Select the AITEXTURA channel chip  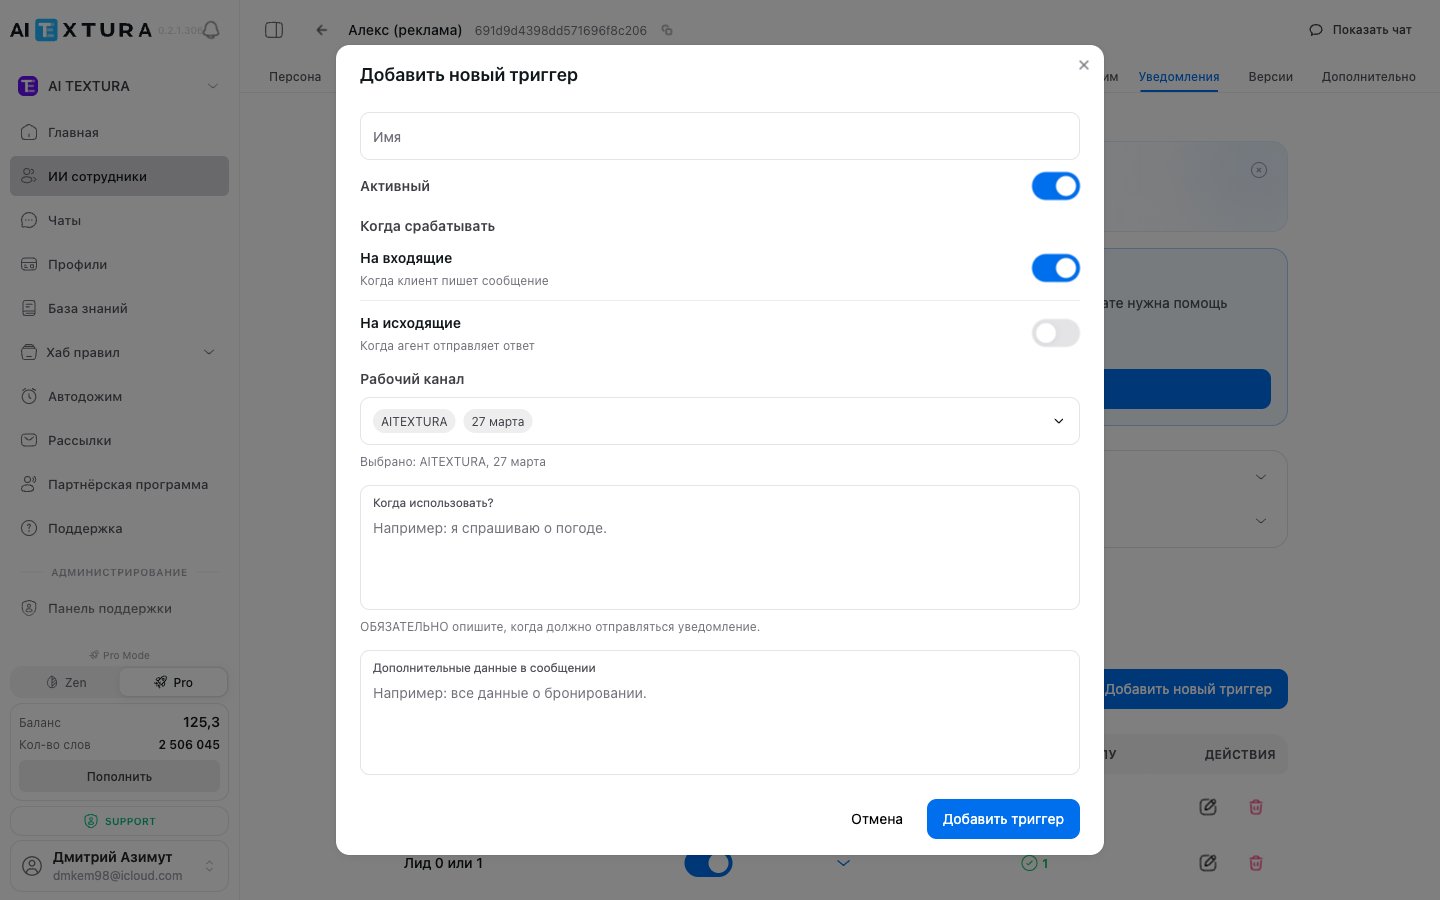pyautogui.click(x=414, y=421)
